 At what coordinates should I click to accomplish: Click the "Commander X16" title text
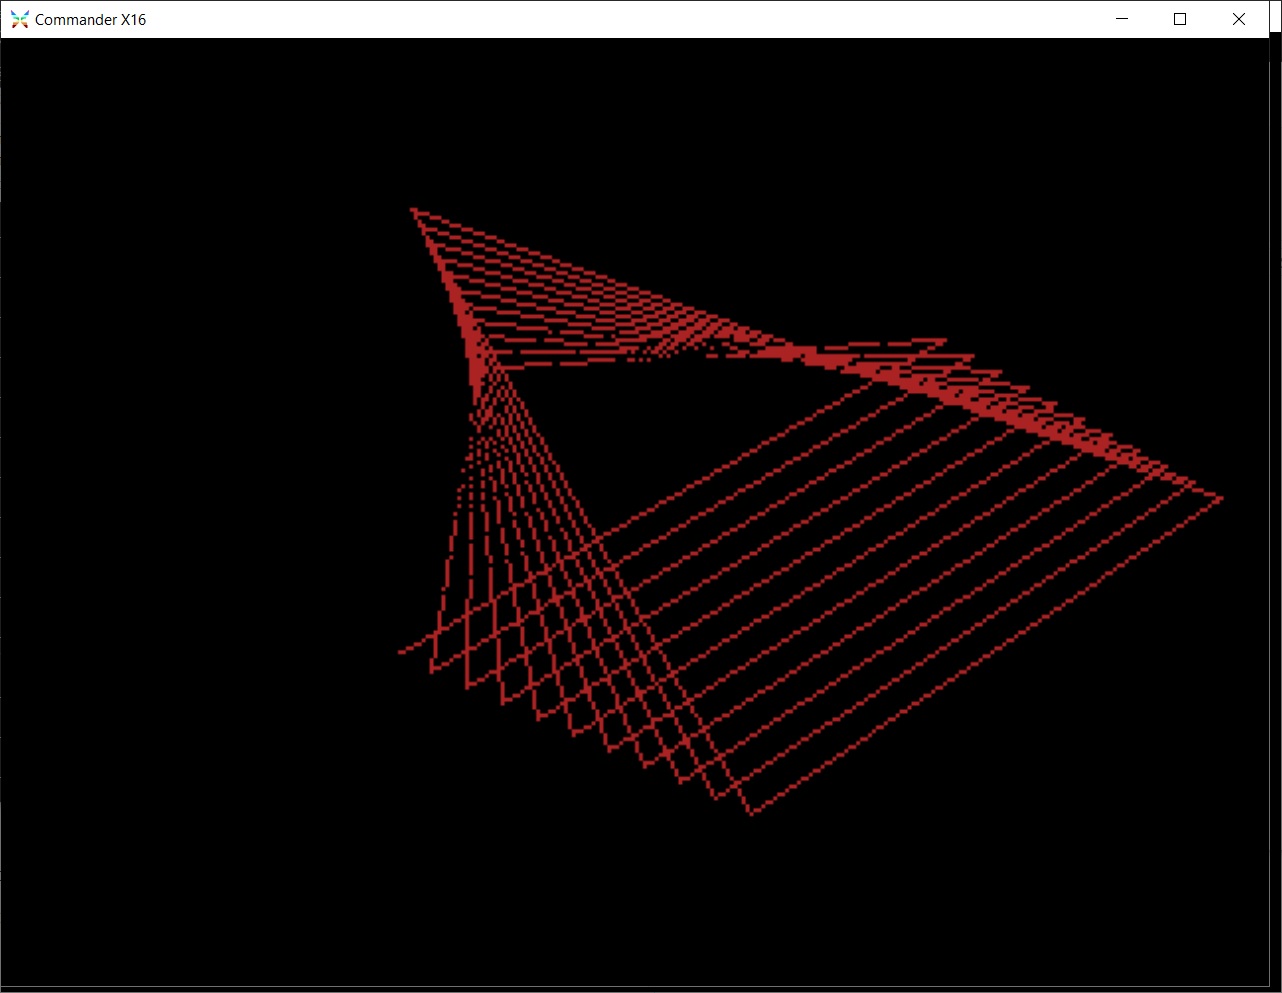tap(90, 20)
